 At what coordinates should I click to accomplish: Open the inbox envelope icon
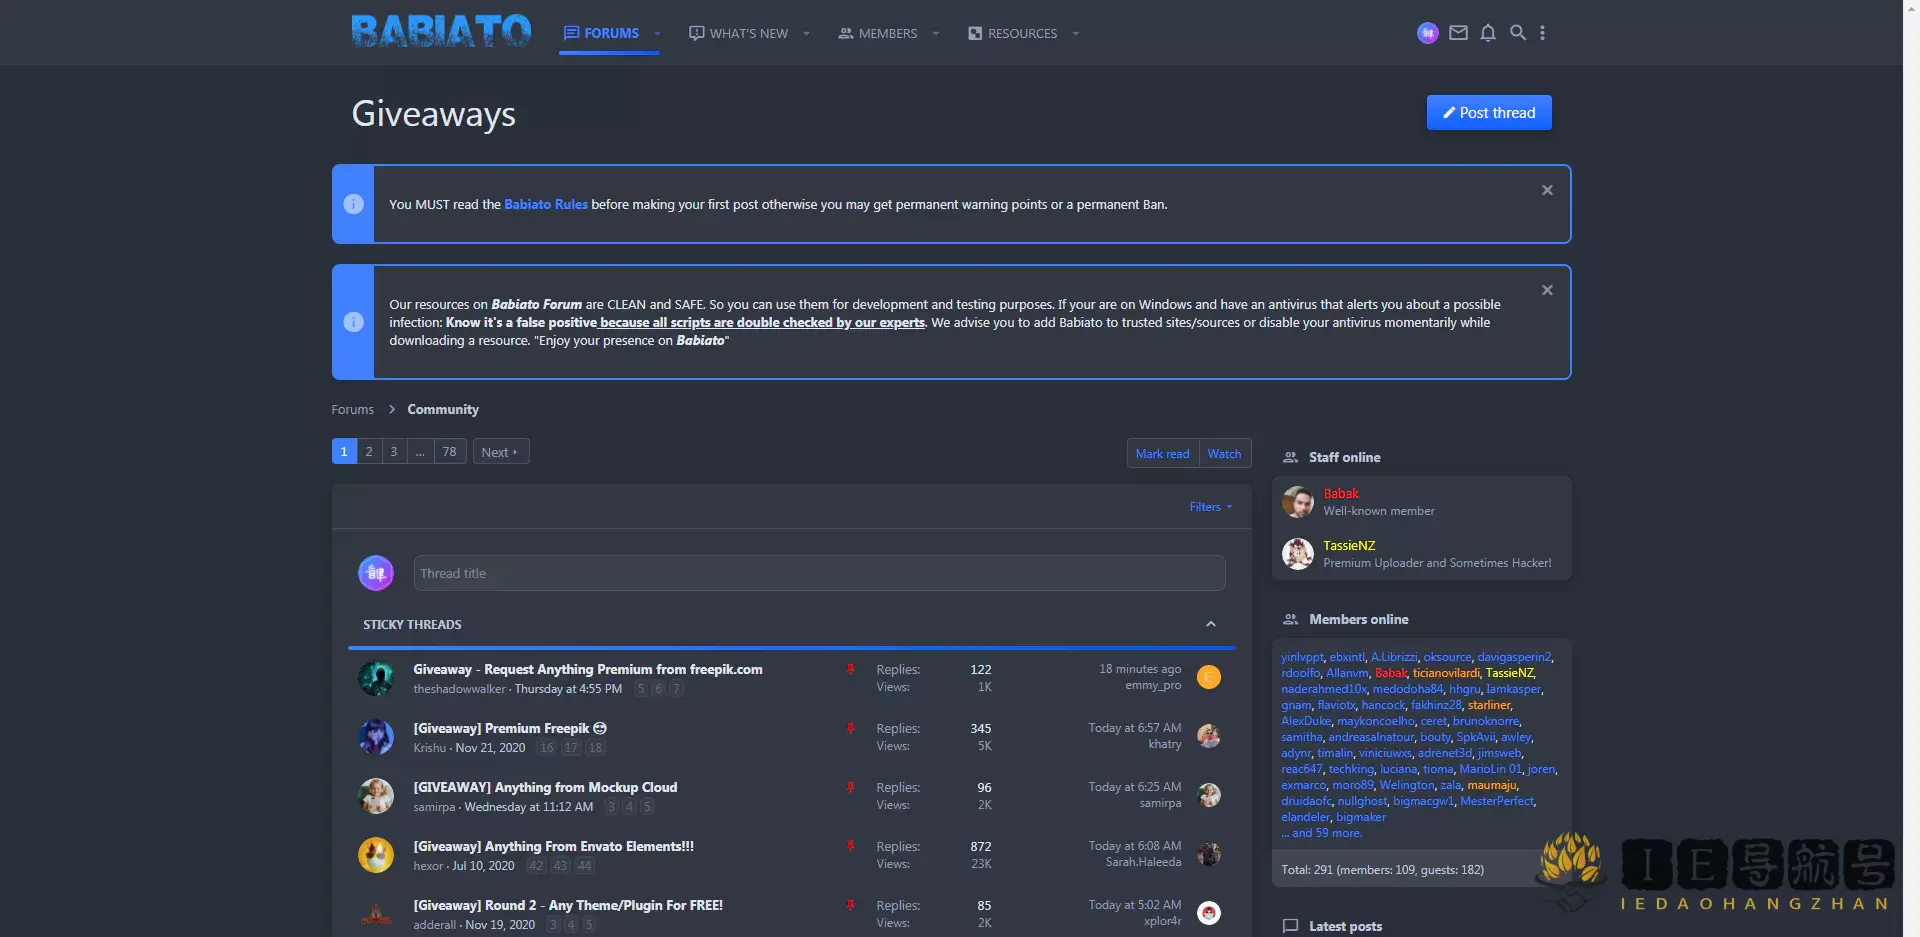point(1458,33)
